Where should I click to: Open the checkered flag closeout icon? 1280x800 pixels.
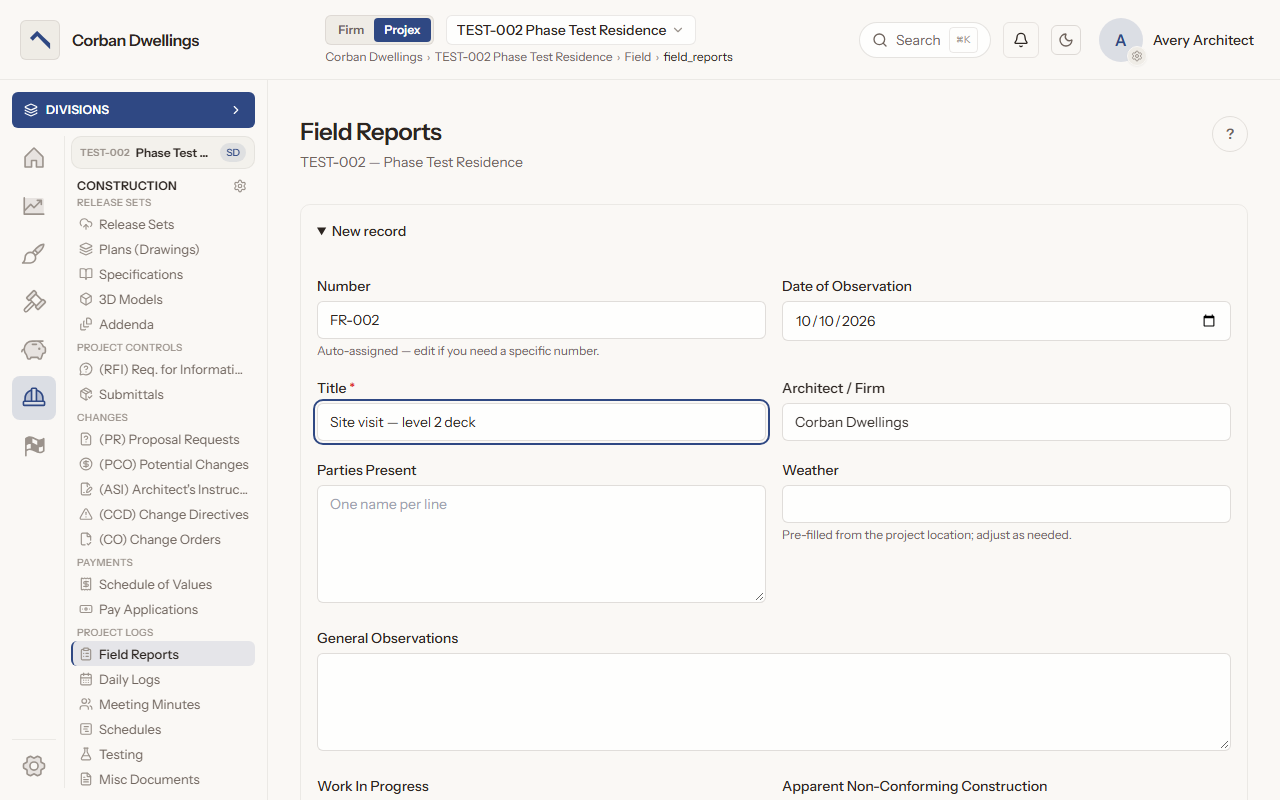(34, 446)
